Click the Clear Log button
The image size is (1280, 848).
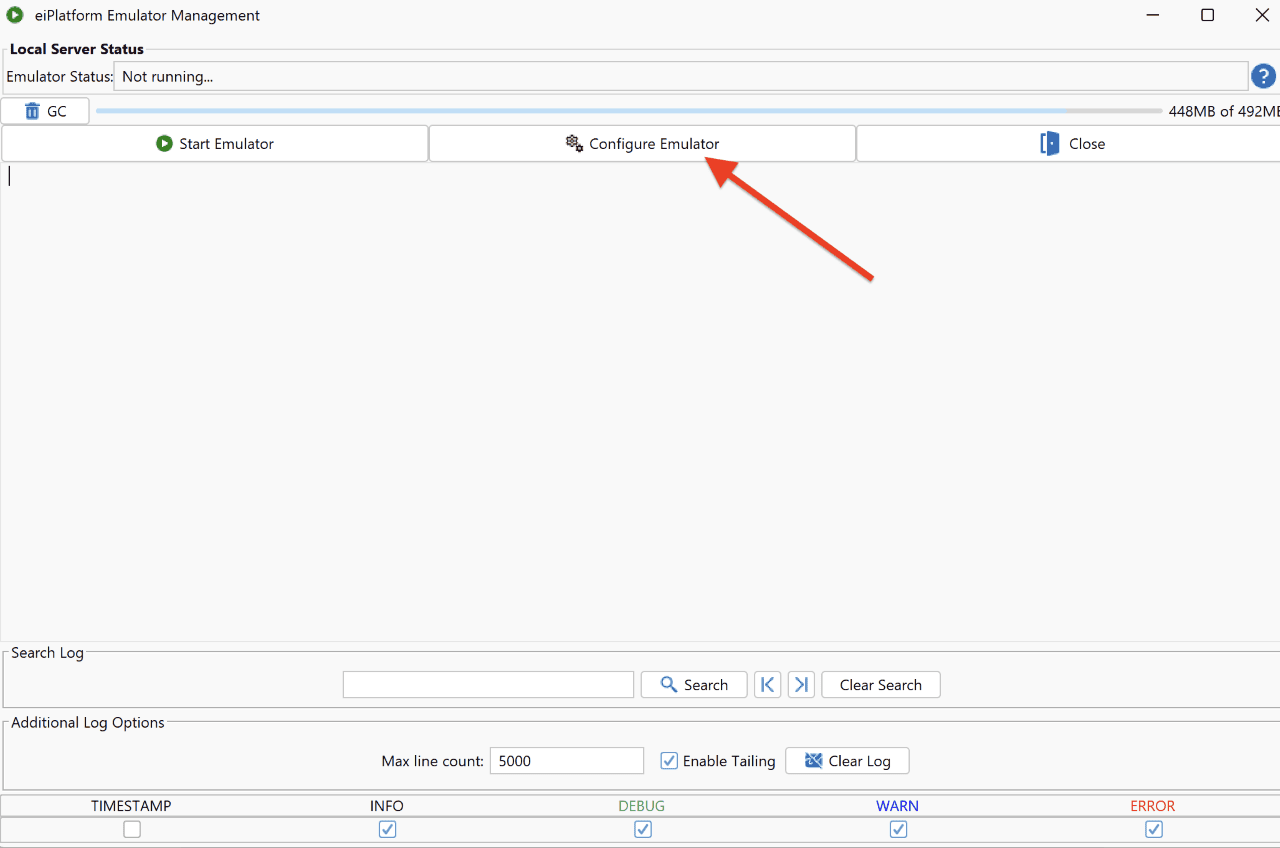pos(847,761)
